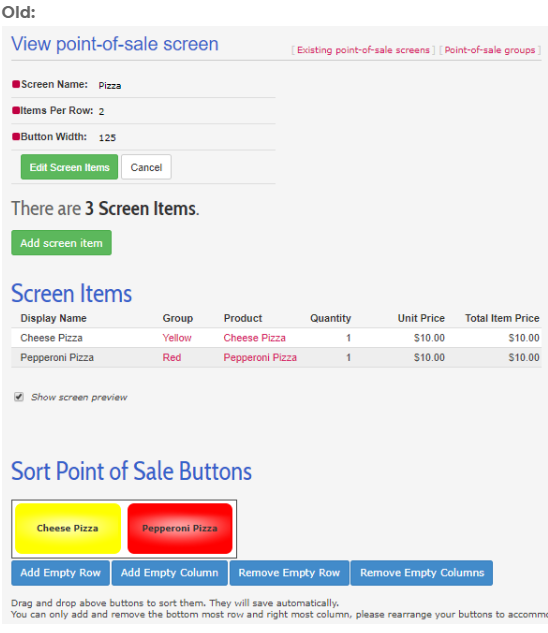Click the red marker beside Screen Name
The height and width of the screenshot is (633, 548).
tap(16, 84)
